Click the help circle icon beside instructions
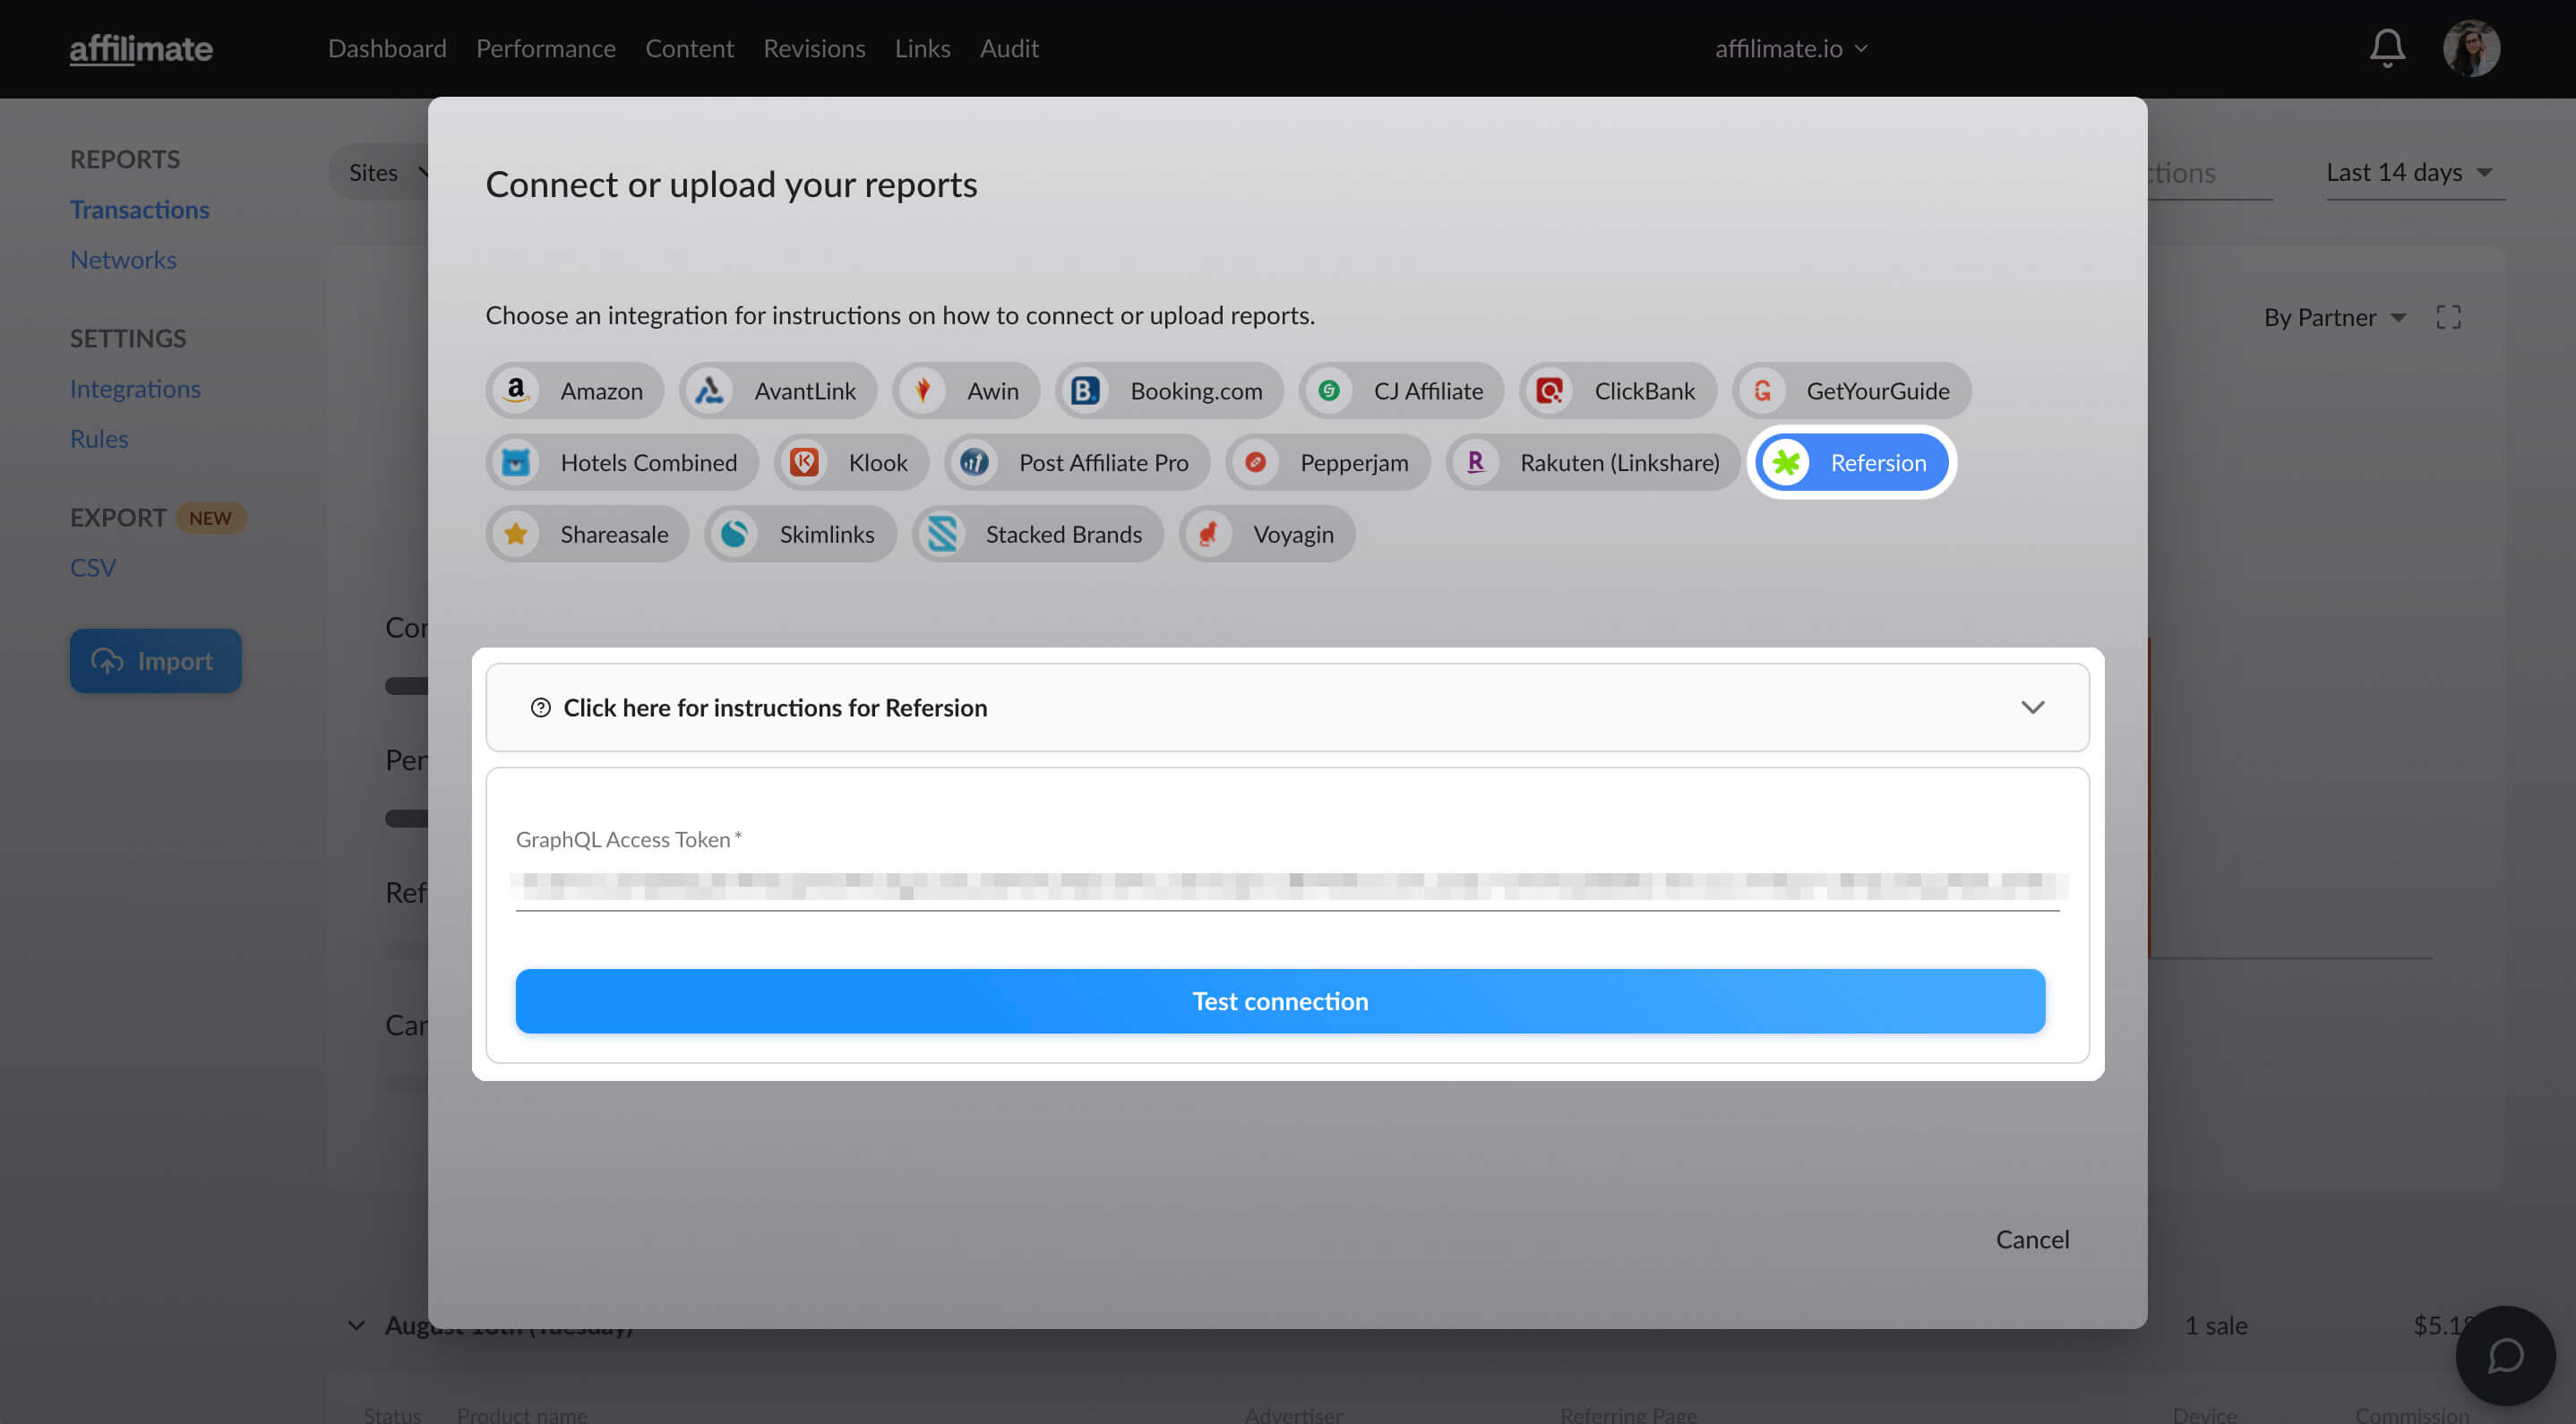The height and width of the screenshot is (1424, 2576). tap(540, 707)
